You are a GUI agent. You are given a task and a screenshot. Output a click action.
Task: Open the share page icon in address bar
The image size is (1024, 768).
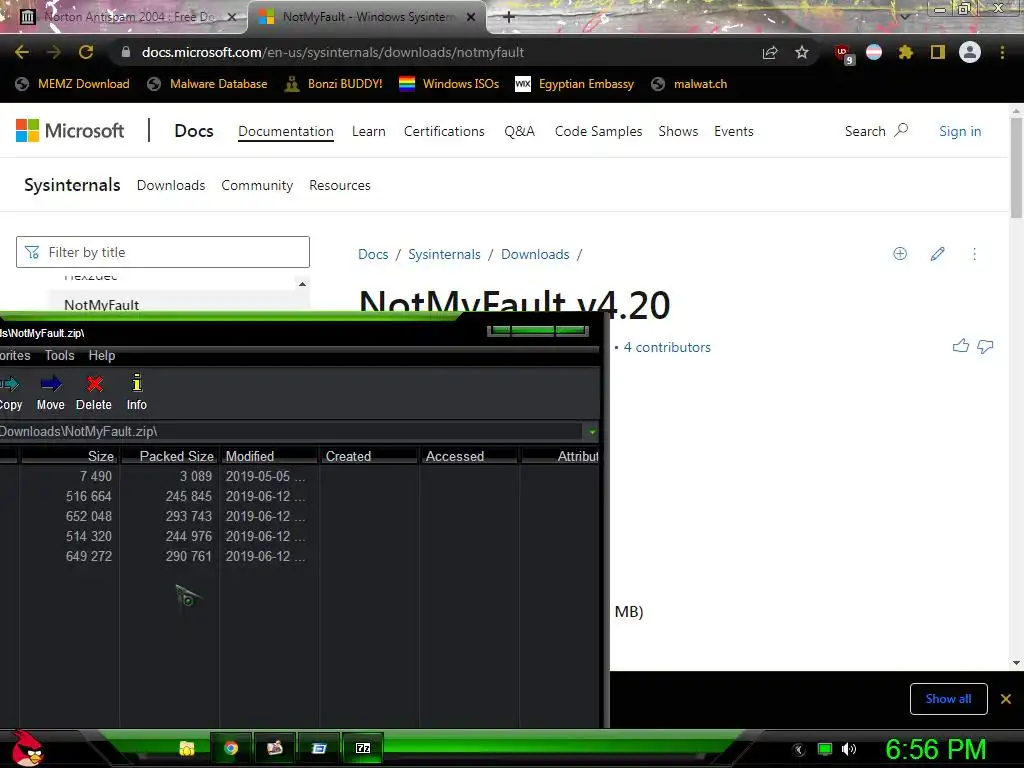pyautogui.click(x=770, y=52)
